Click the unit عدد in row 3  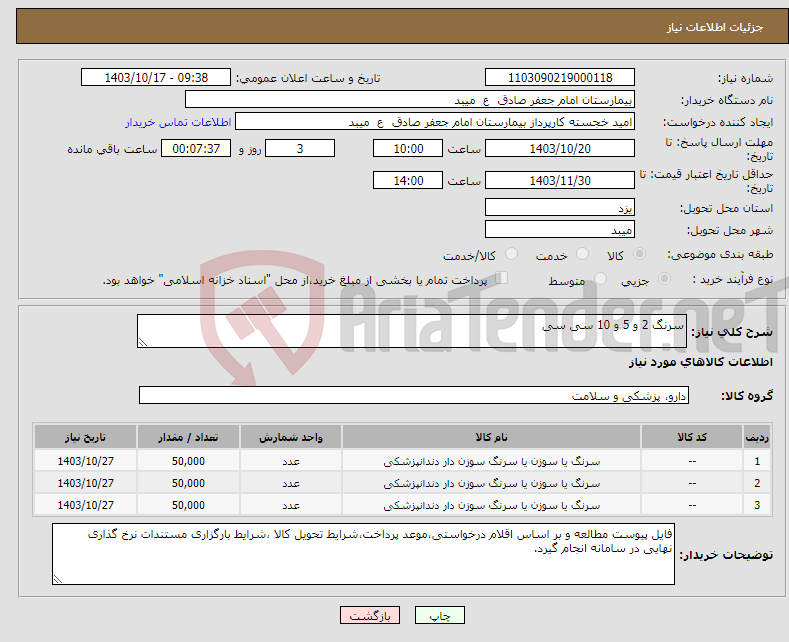coord(291,505)
